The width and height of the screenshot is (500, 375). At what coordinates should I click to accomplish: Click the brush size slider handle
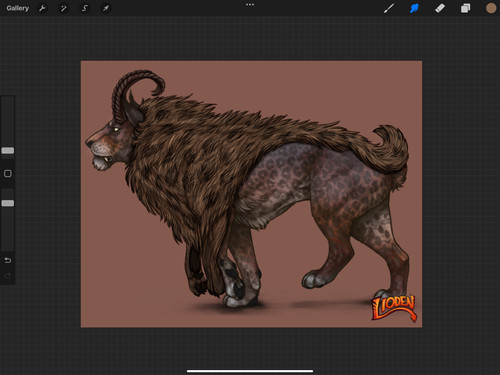point(8,151)
